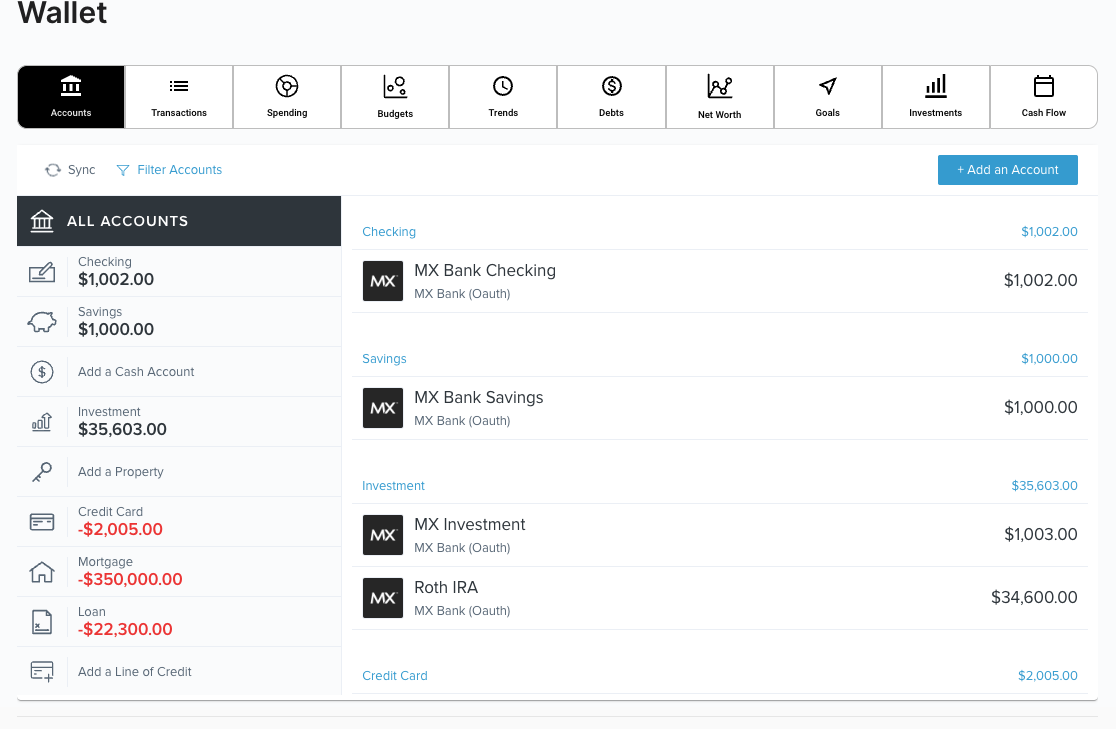Image resolution: width=1116 pixels, height=729 pixels.
Task: Click the Mortgage house icon
Action: (42, 572)
